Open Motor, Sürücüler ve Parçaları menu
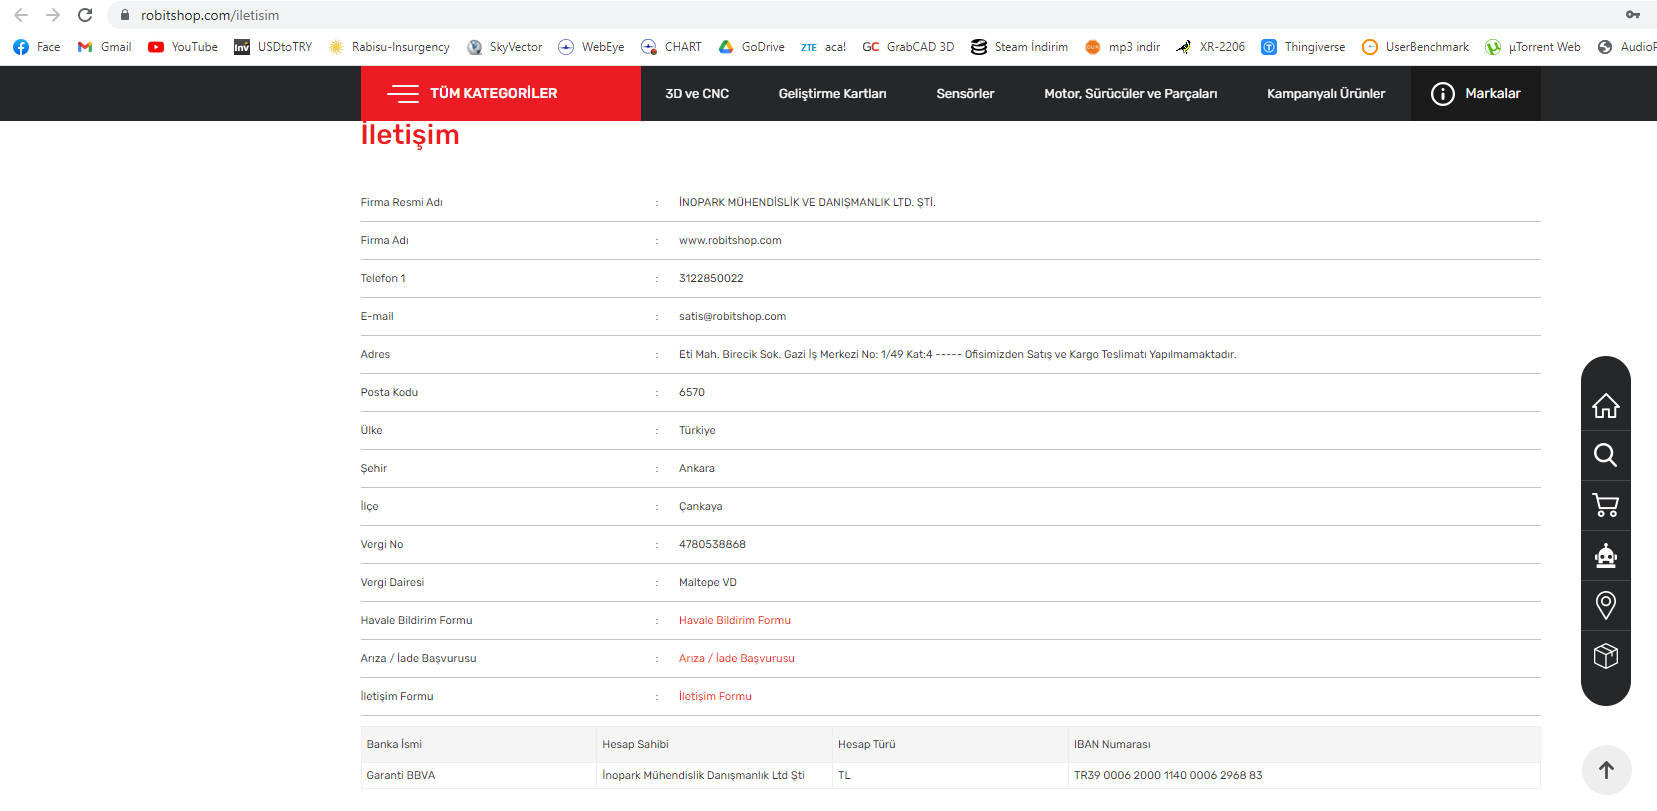The height and width of the screenshot is (811, 1657). click(1130, 94)
